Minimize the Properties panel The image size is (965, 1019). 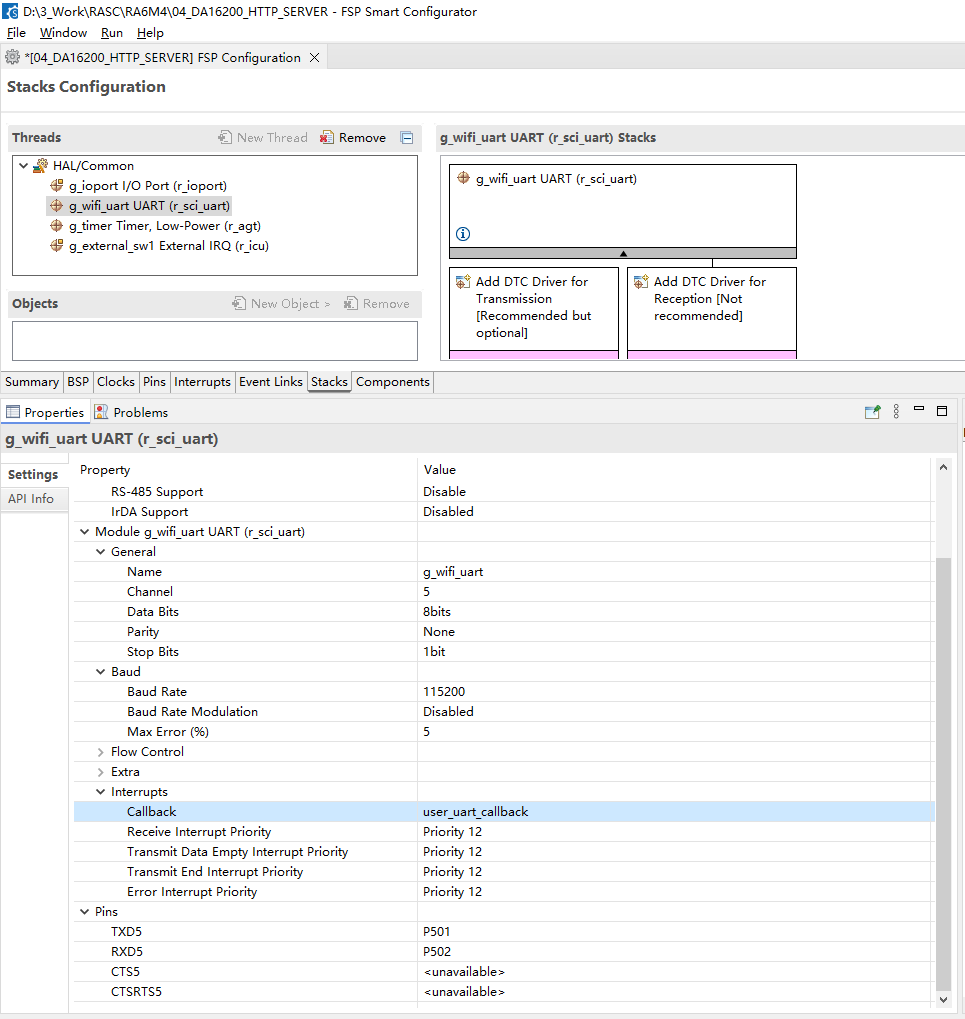tap(919, 409)
